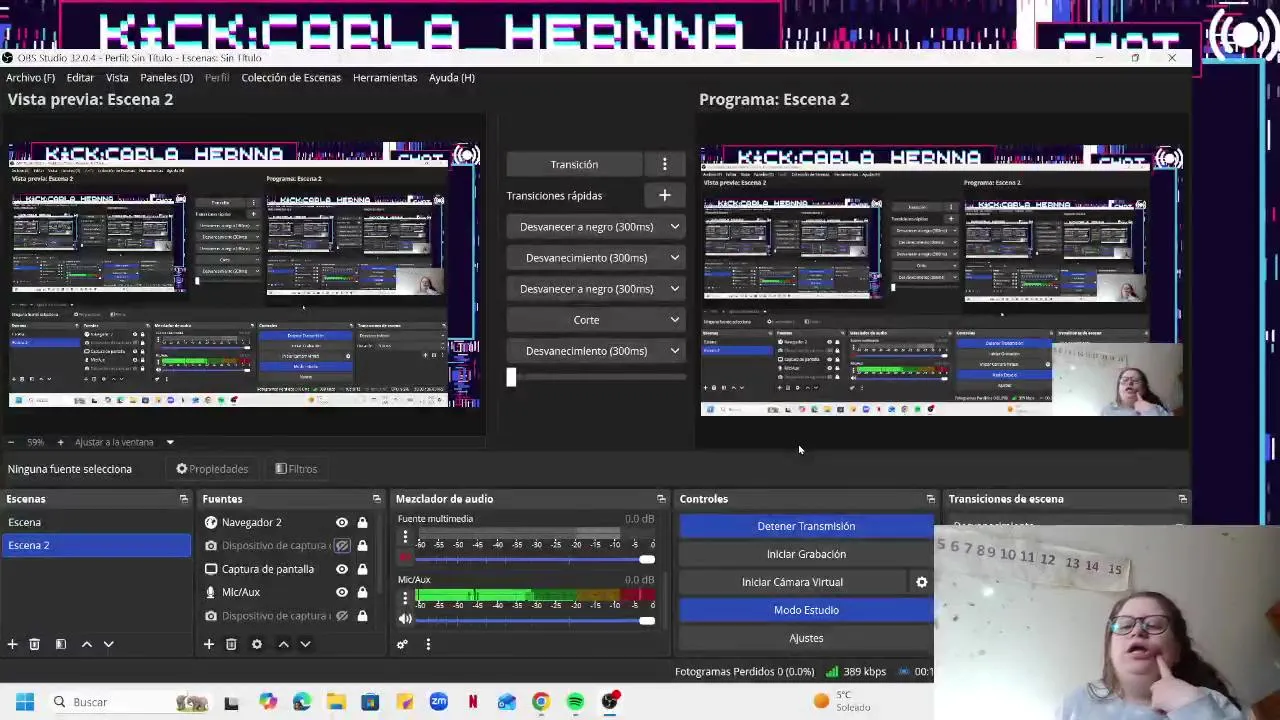Viewport: 1280px width, 720px height.
Task: Click Detener Transmisión button
Action: (806, 526)
